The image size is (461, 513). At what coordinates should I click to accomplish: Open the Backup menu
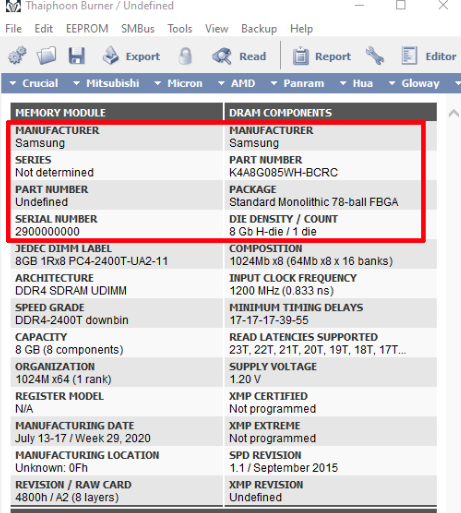pyautogui.click(x=259, y=29)
